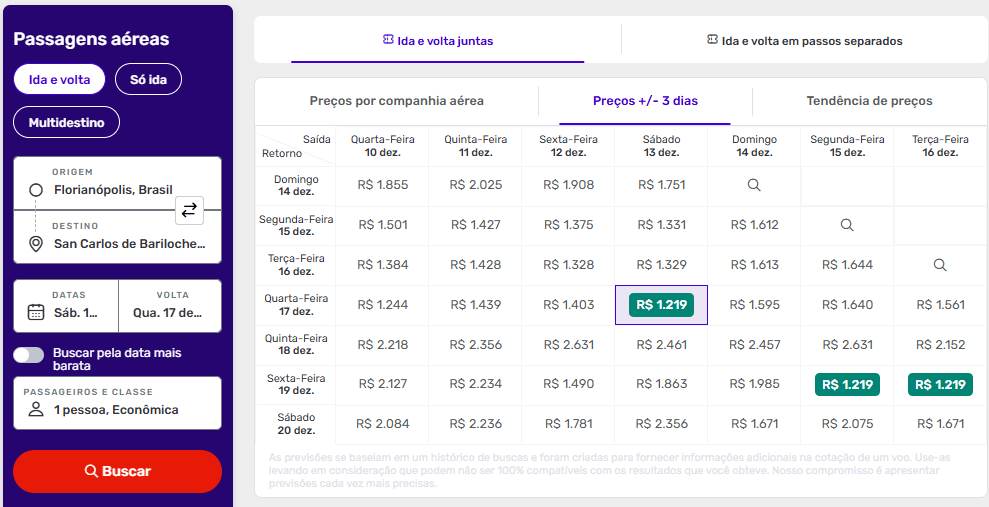
Task: Select highlighted R$ 1.219 fare for Sábado 13 dez.
Action: 661,305
